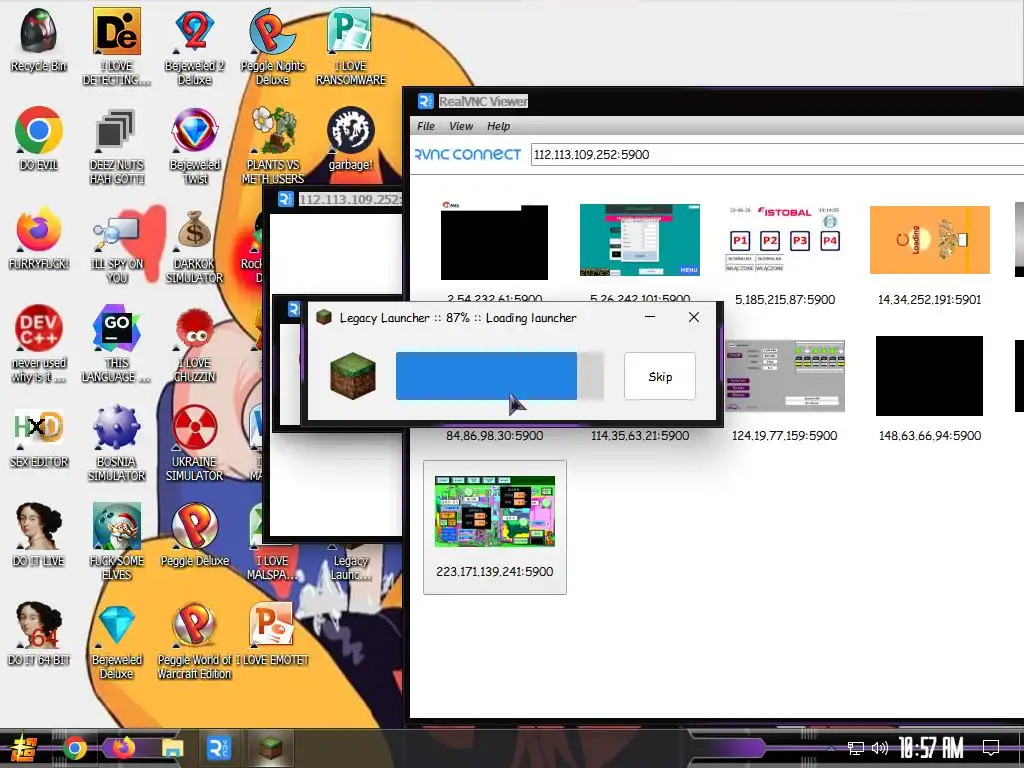Open the network tray icon
This screenshot has width=1024, height=768.
pyautogui.click(x=855, y=748)
